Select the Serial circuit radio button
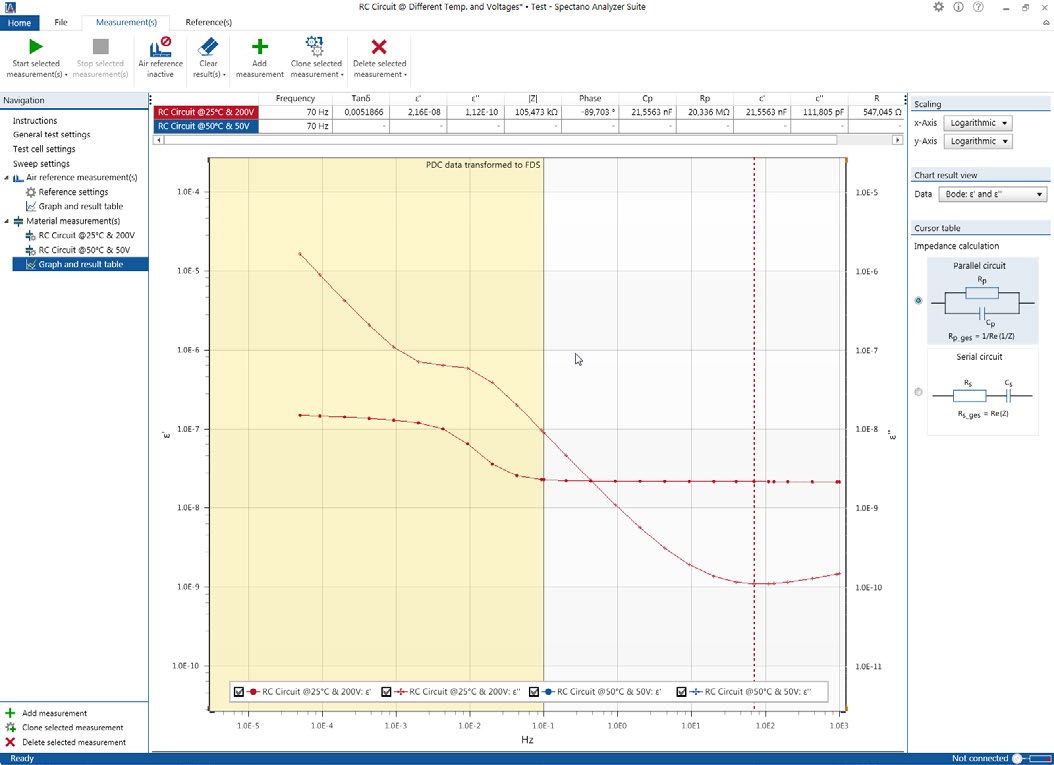The width and height of the screenshot is (1054, 765). (919, 392)
